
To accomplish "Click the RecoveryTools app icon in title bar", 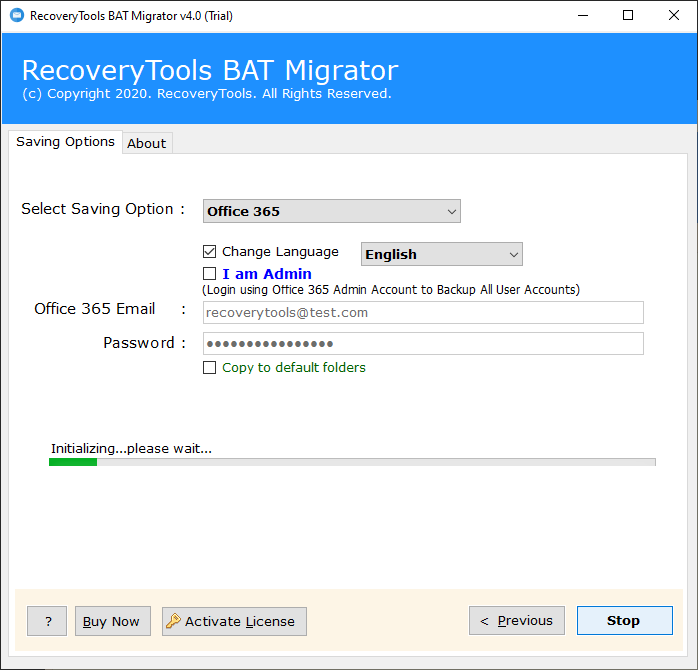I will coord(17,16).
